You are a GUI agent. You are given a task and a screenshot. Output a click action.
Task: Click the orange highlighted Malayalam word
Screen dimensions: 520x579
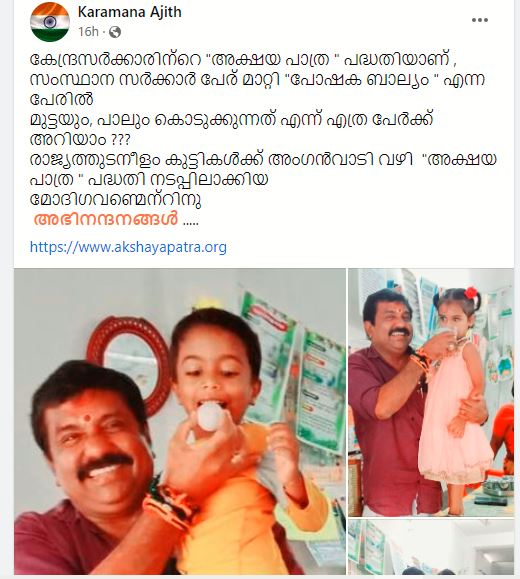pos(106,219)
